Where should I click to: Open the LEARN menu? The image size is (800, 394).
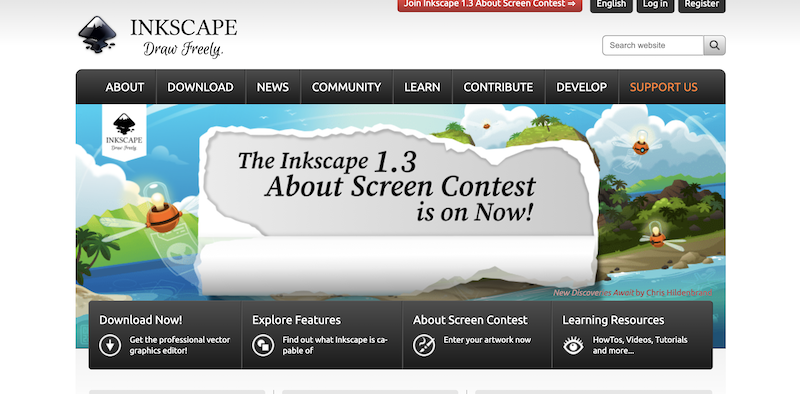click(x=422, y=87)
